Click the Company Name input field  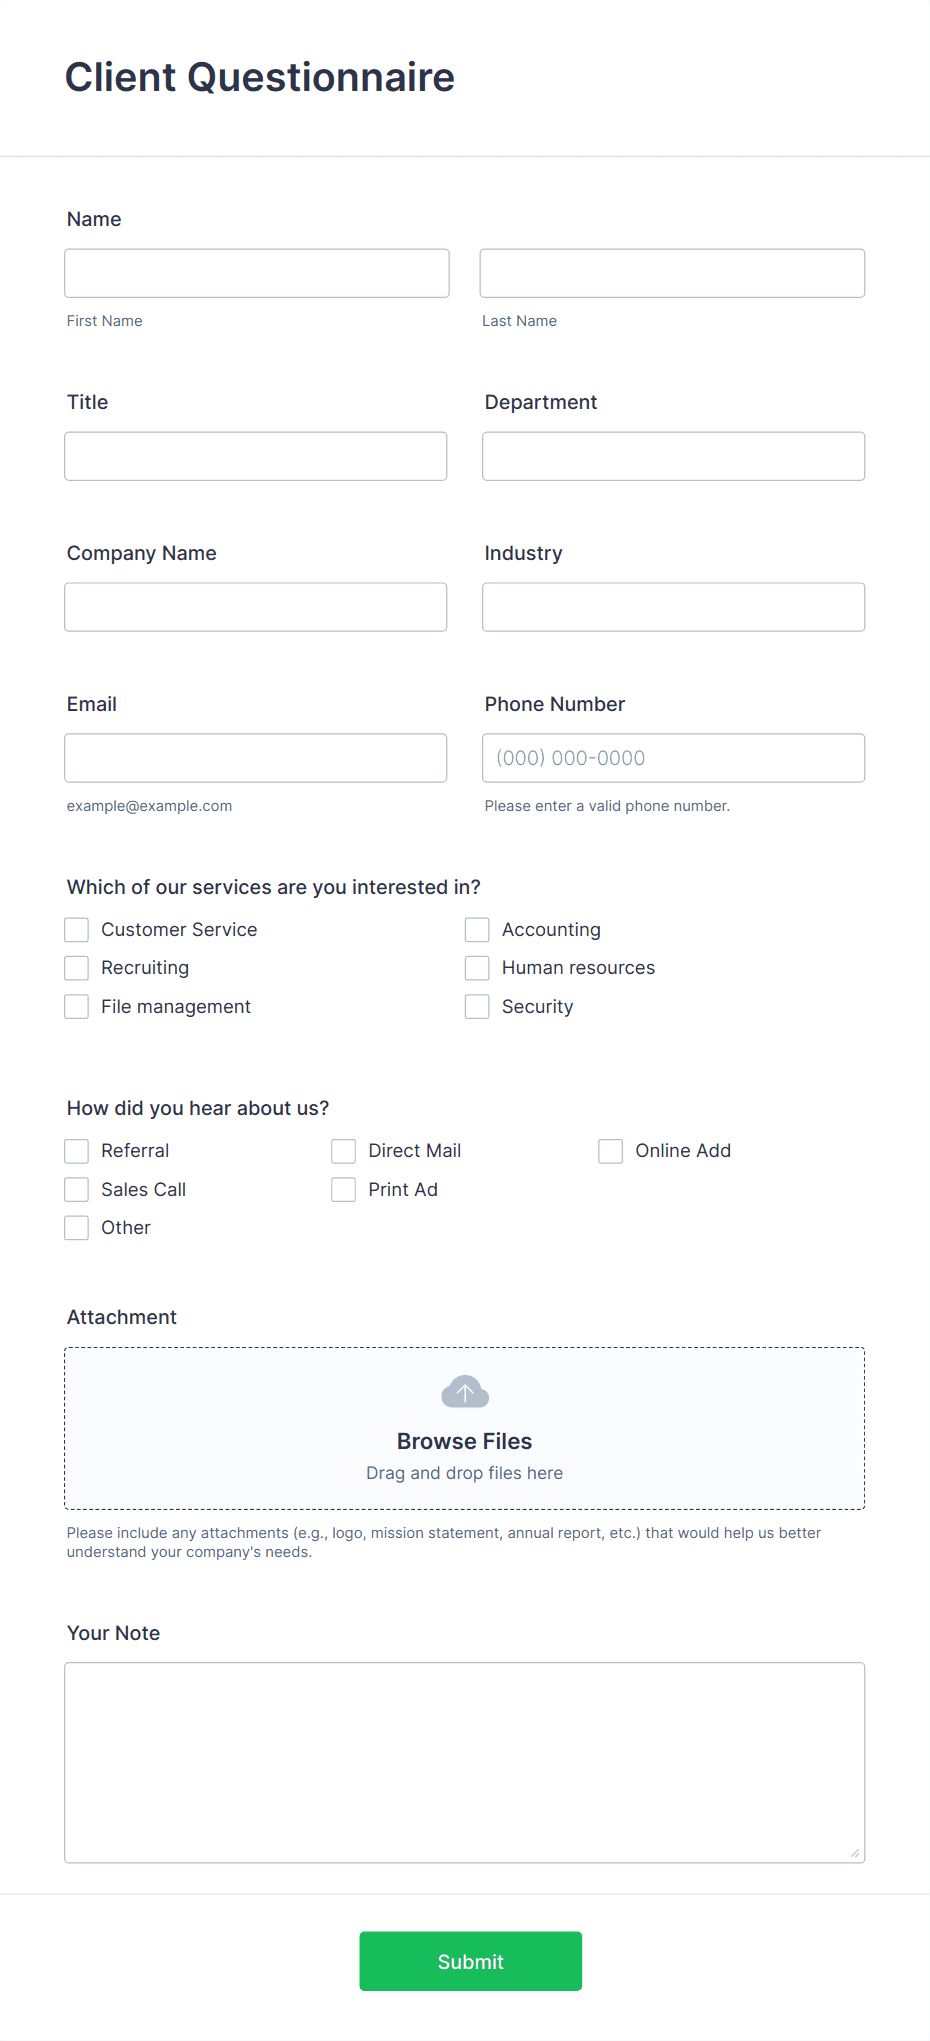(256, 606)
